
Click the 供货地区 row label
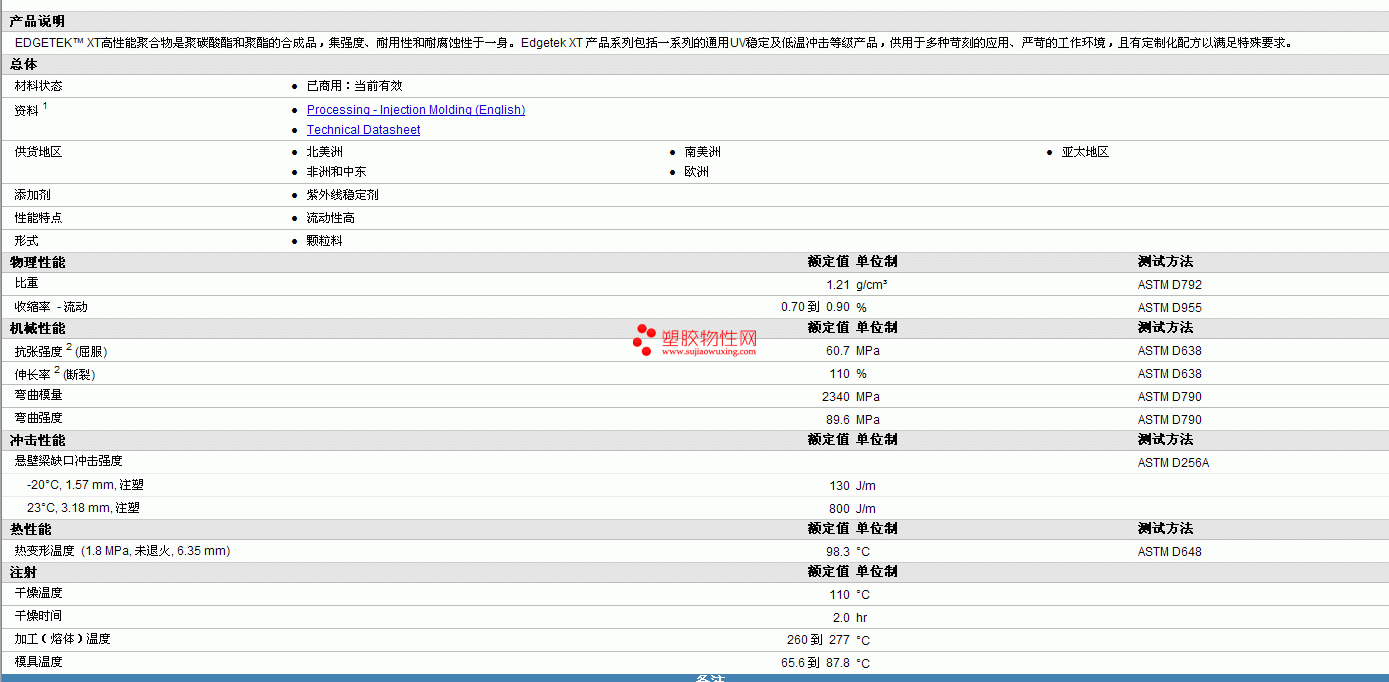tap(38, 152)
